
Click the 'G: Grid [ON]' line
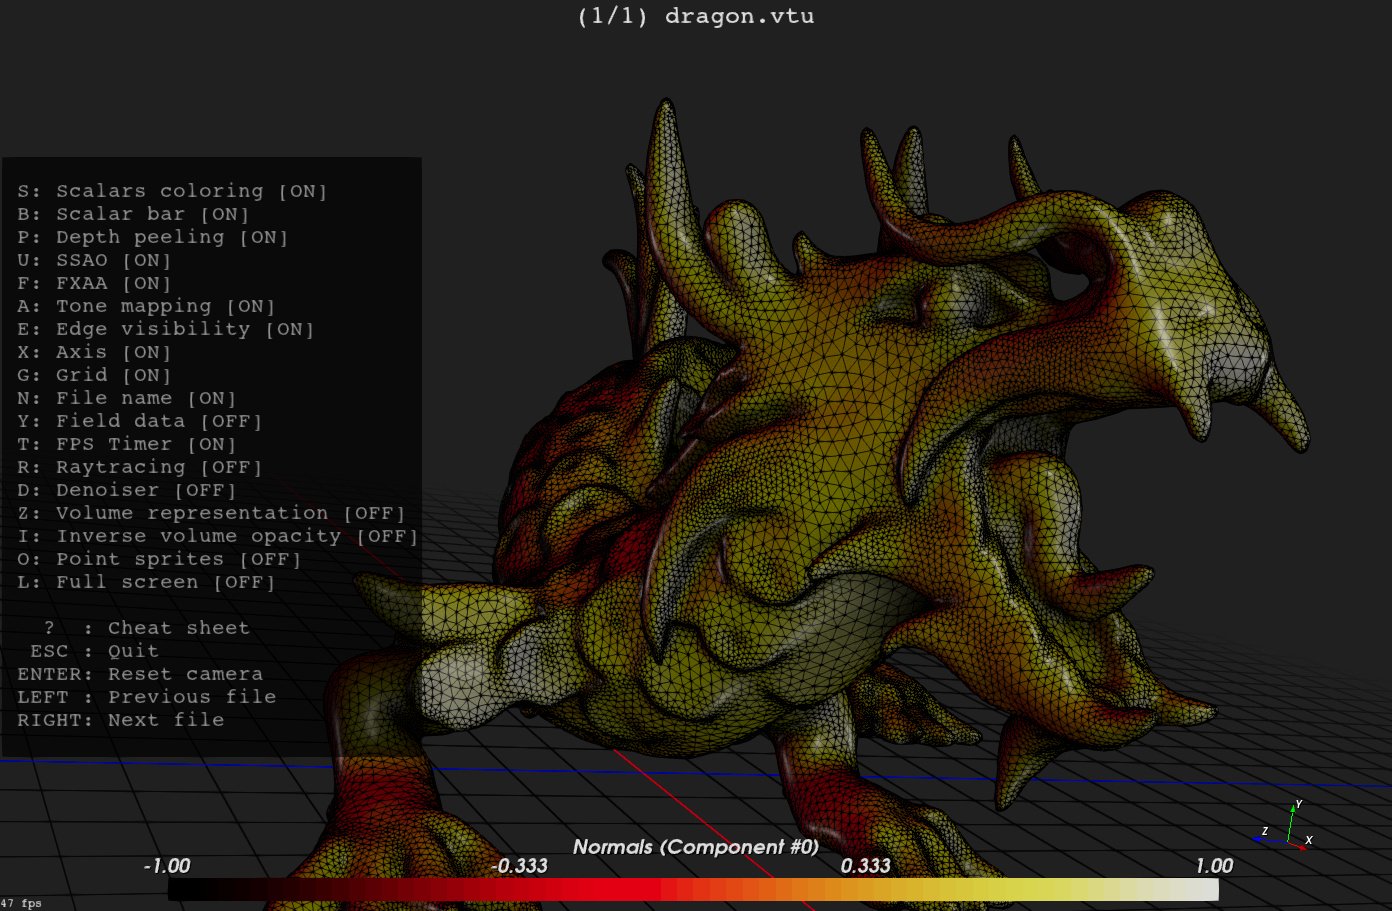[x=94, y=375]
